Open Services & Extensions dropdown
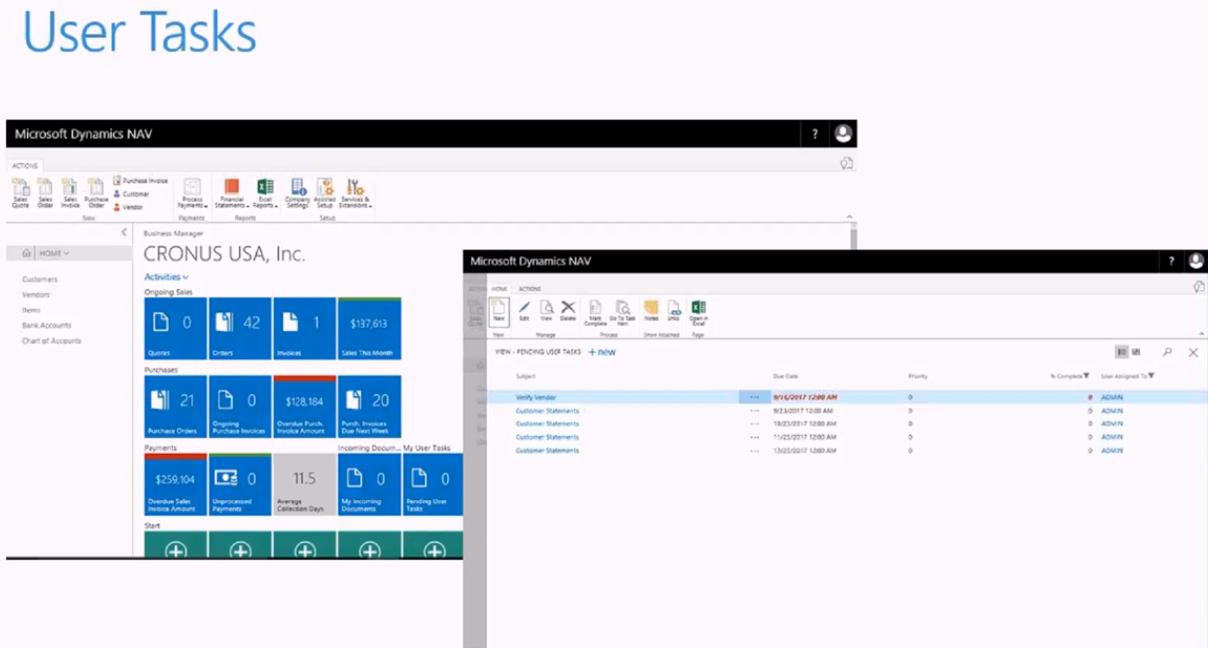 click(355, 192)
